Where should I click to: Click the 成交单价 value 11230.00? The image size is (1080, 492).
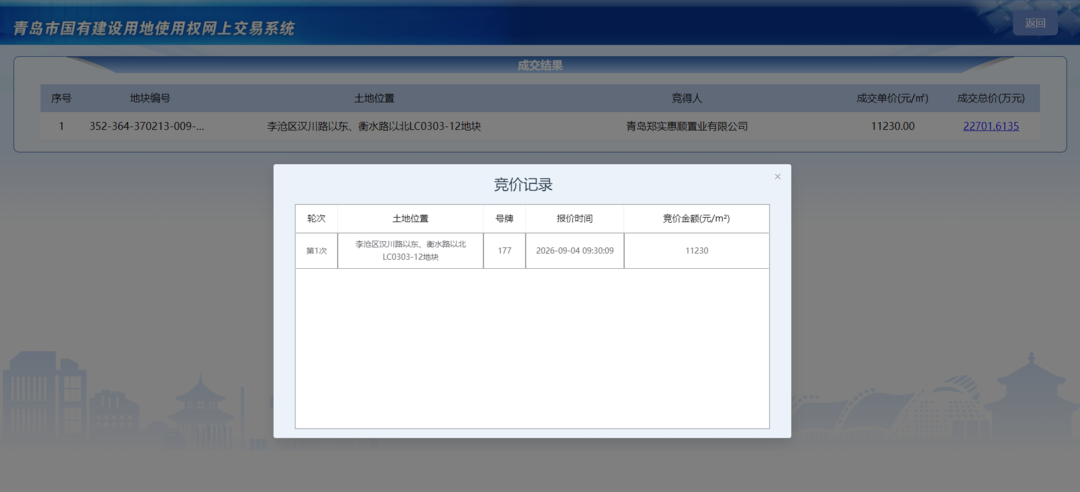[893, 126]
